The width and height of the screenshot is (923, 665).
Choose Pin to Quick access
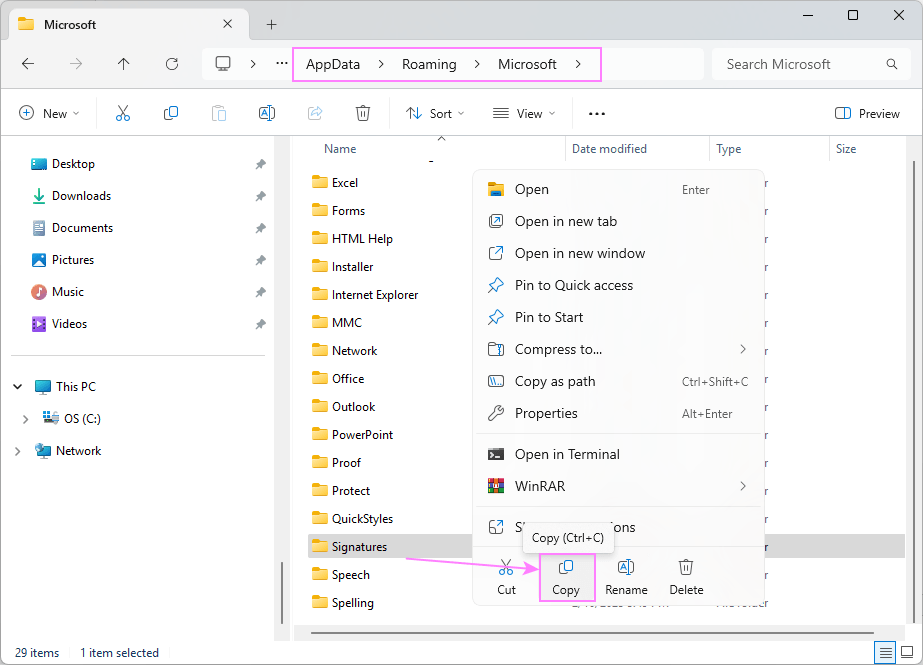618,285
